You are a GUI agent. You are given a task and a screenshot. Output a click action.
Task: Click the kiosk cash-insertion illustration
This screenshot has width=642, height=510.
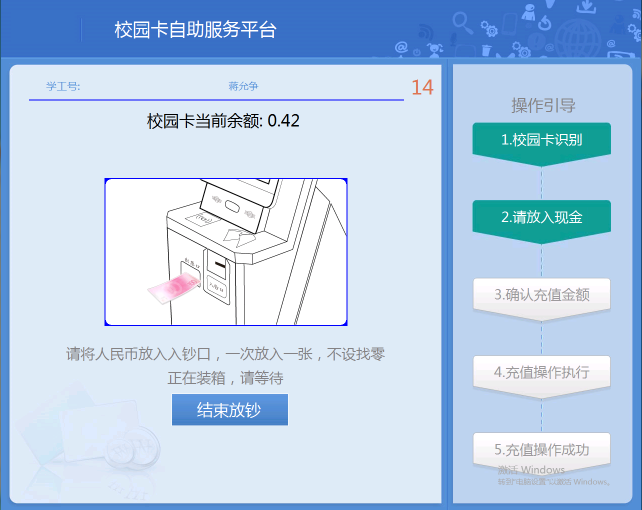coord(226,252)
